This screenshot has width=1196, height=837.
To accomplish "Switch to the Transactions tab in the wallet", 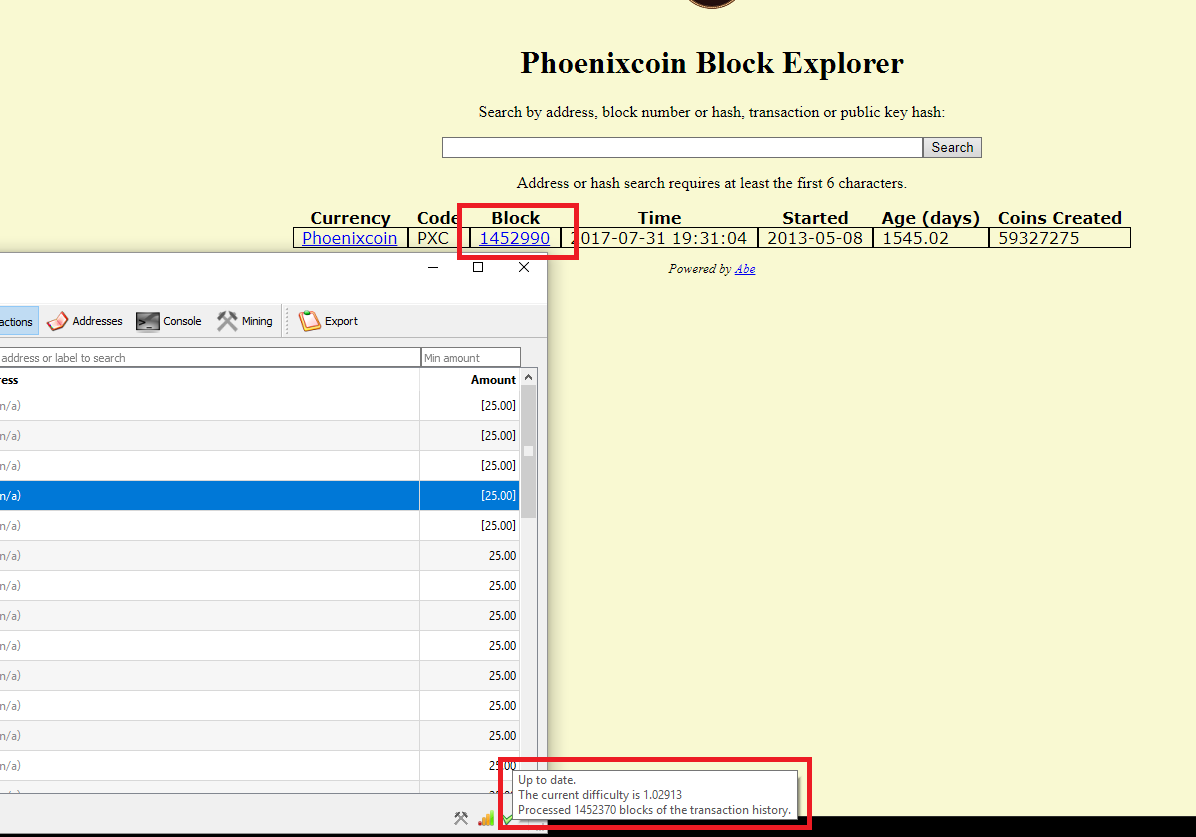I will [x=17, y=322].
